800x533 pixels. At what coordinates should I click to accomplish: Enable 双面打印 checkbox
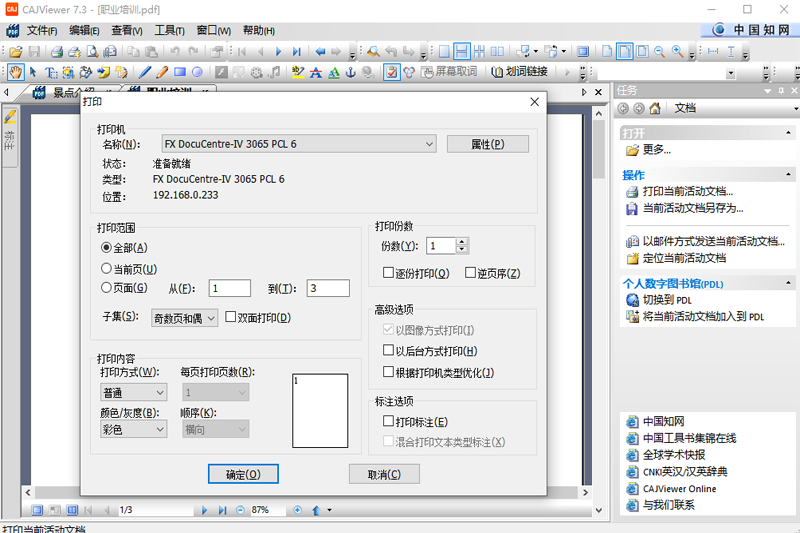point(232,318)
